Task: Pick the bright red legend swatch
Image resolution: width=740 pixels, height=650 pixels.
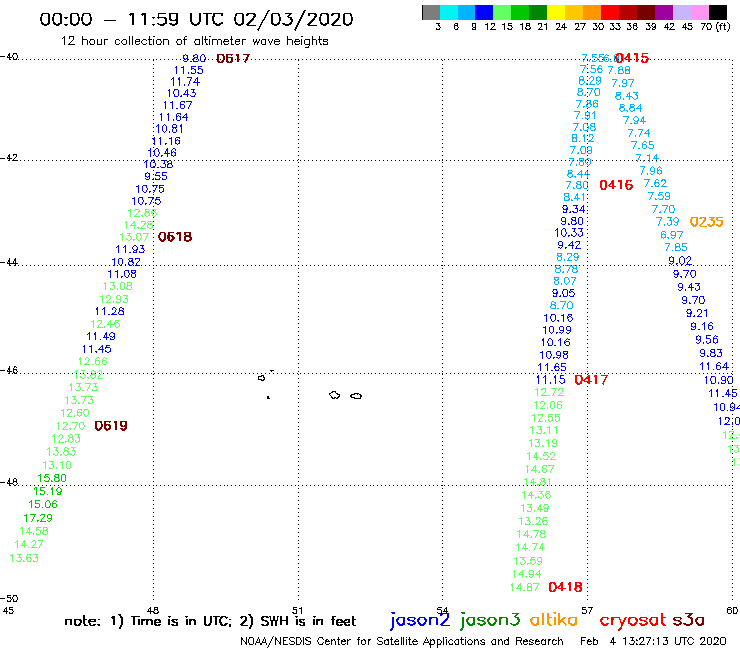Action: tap(610, 12)
